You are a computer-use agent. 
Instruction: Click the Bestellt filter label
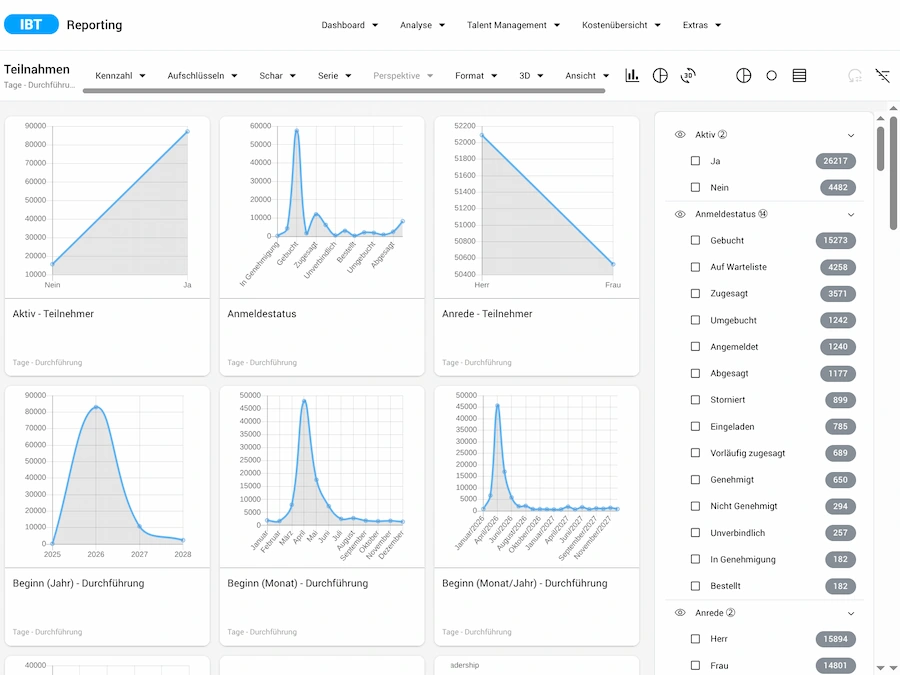point(725,585)
